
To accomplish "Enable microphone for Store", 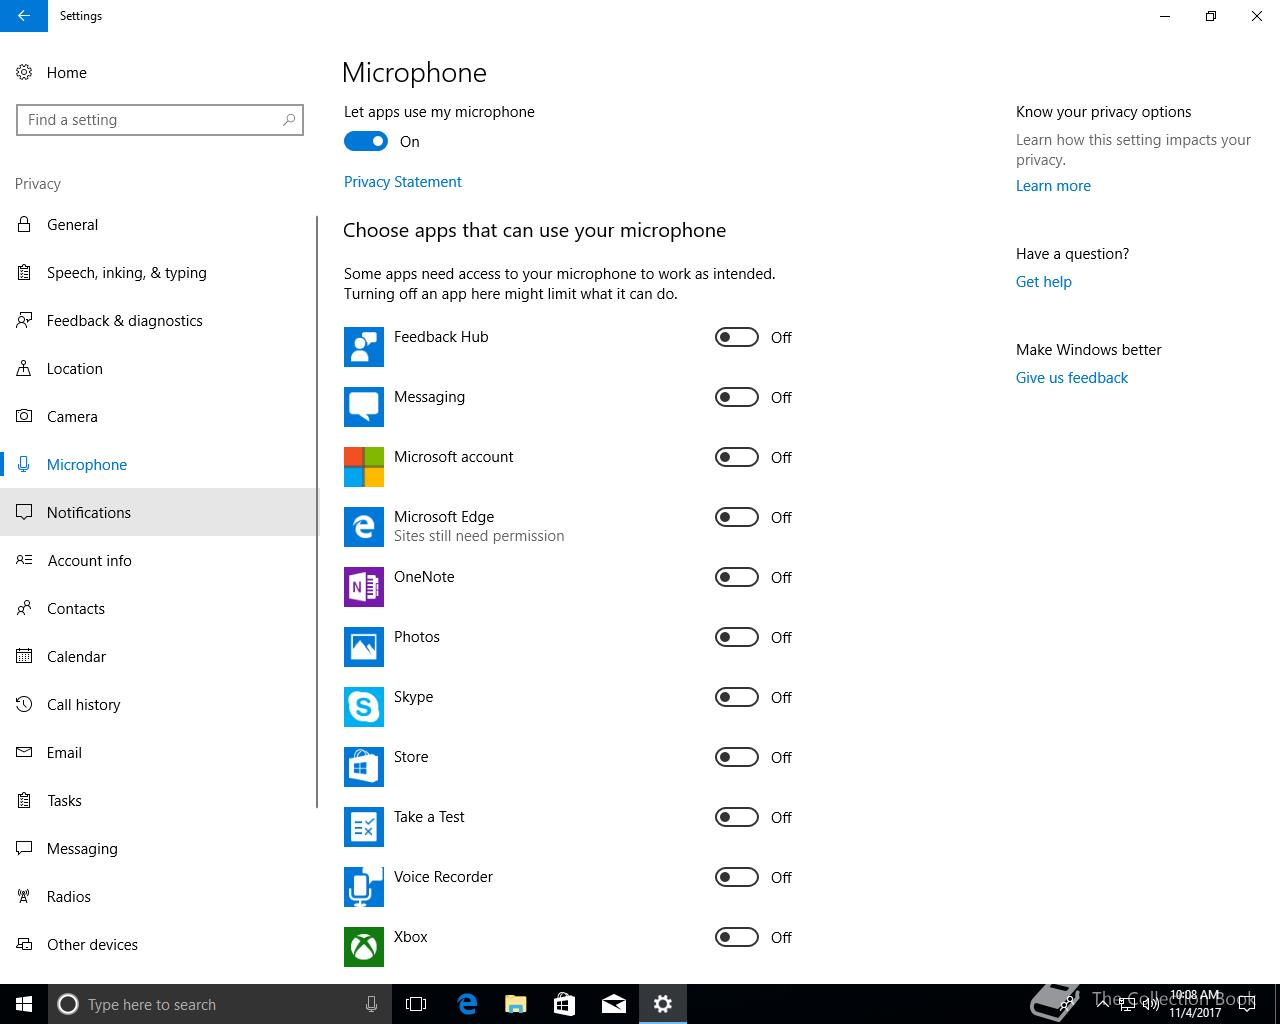I will (x=737, y=758).
